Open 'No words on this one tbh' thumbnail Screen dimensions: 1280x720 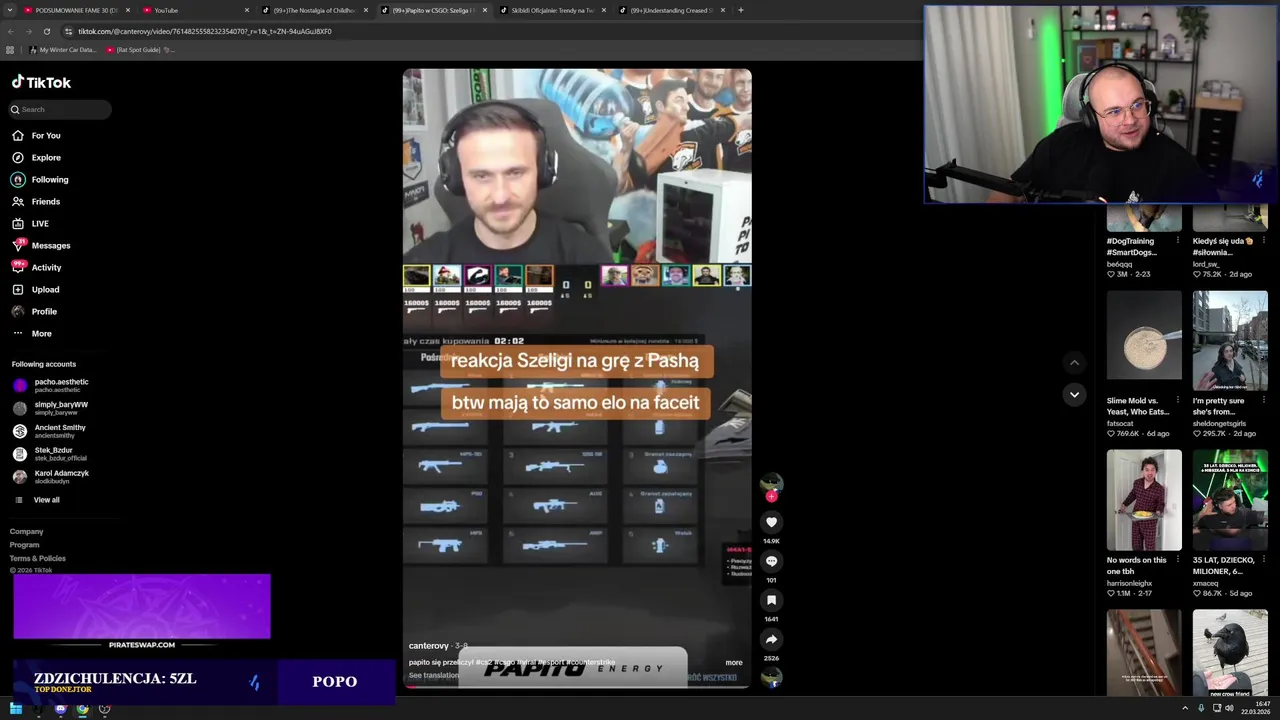coord(1144,500)
